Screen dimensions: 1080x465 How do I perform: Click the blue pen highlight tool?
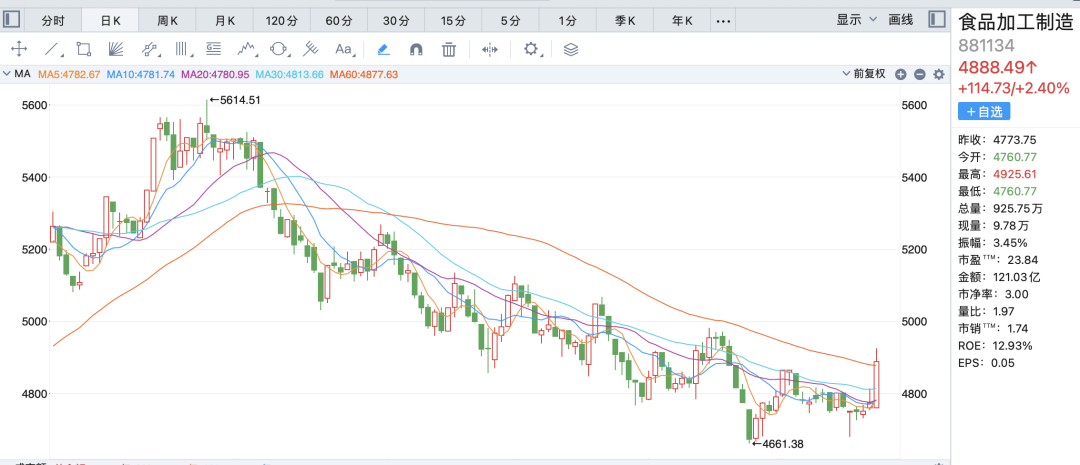384,48
